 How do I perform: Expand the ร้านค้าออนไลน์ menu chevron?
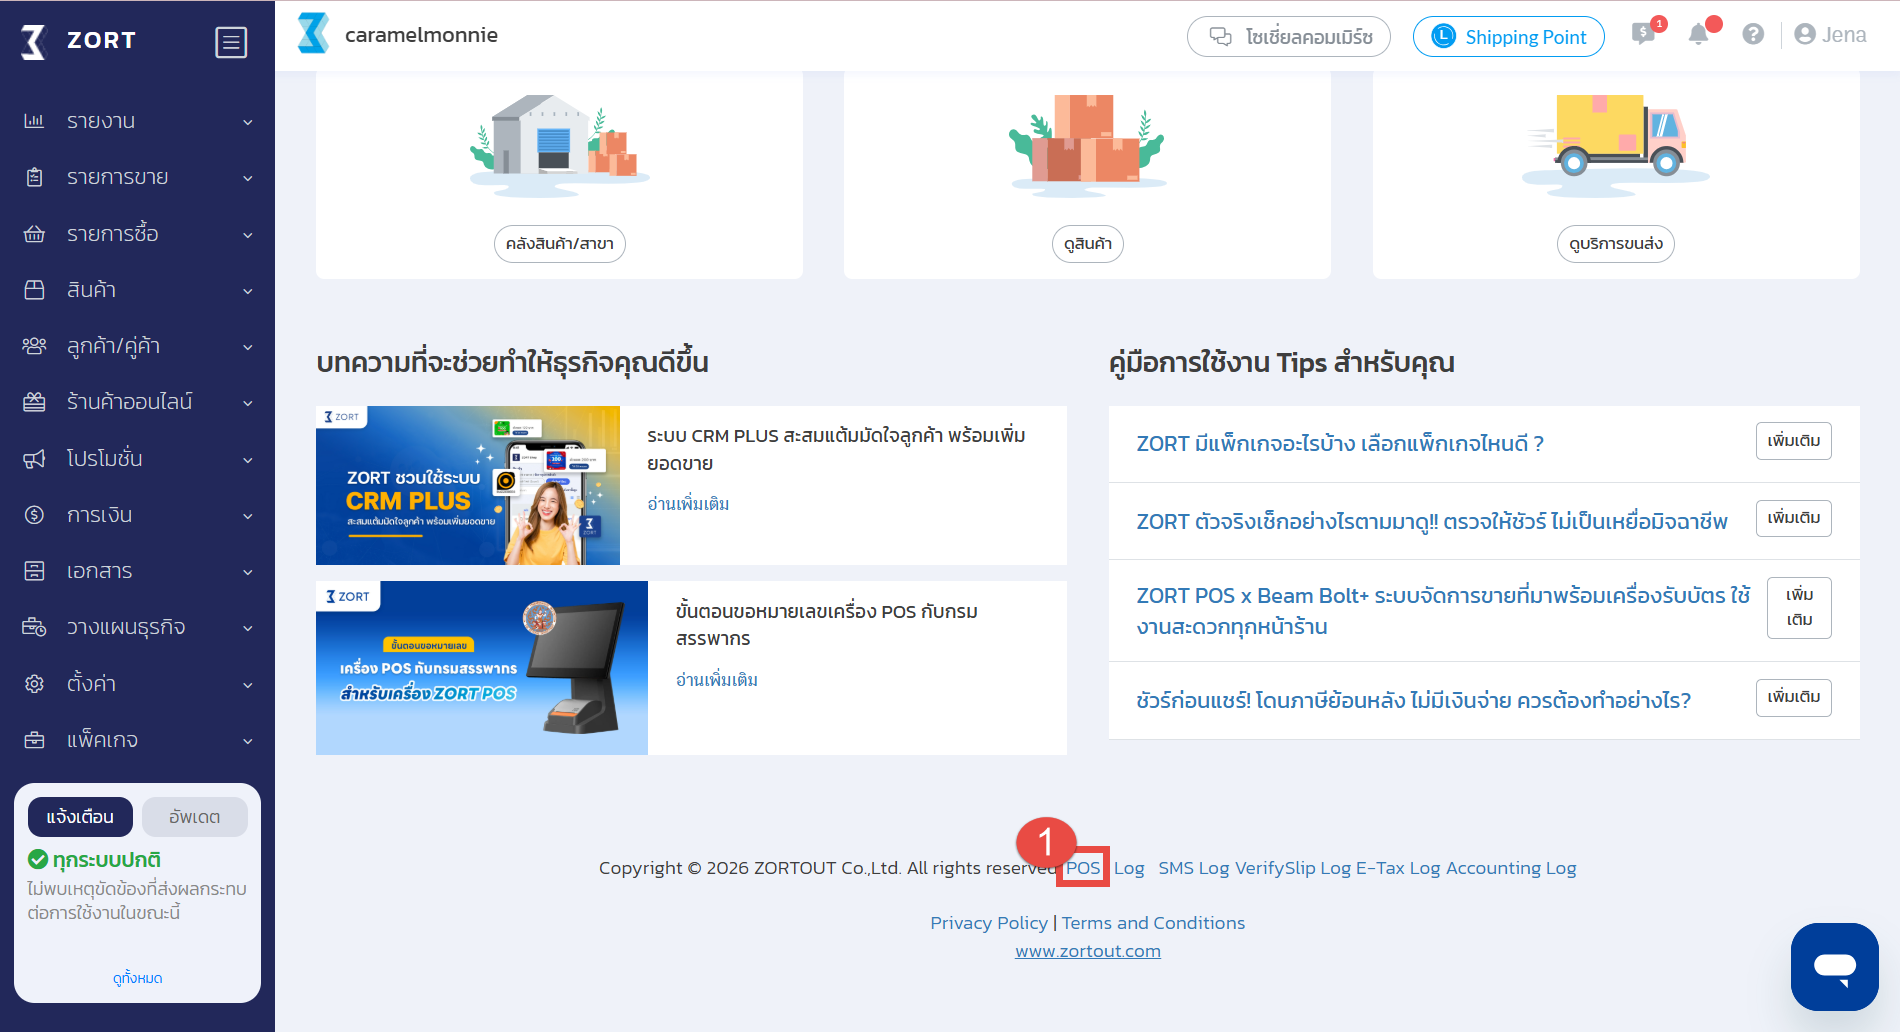click(248, 403)
